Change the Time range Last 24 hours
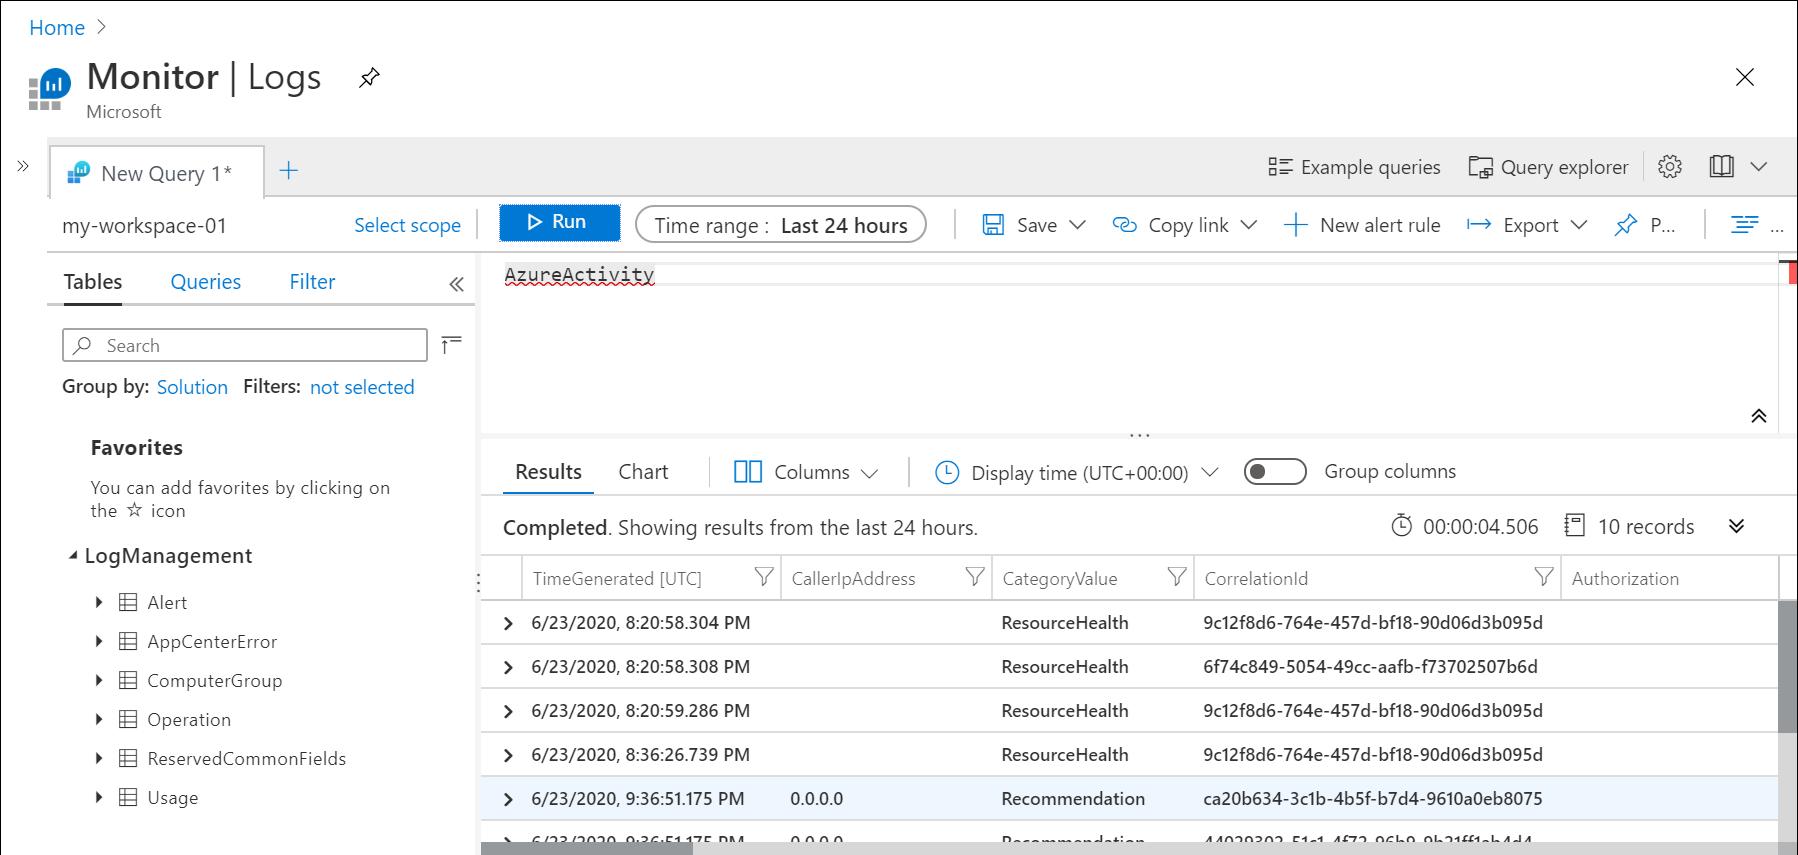Image resolution: width=1798 pixels, height=855 pixels. (780, 225)
